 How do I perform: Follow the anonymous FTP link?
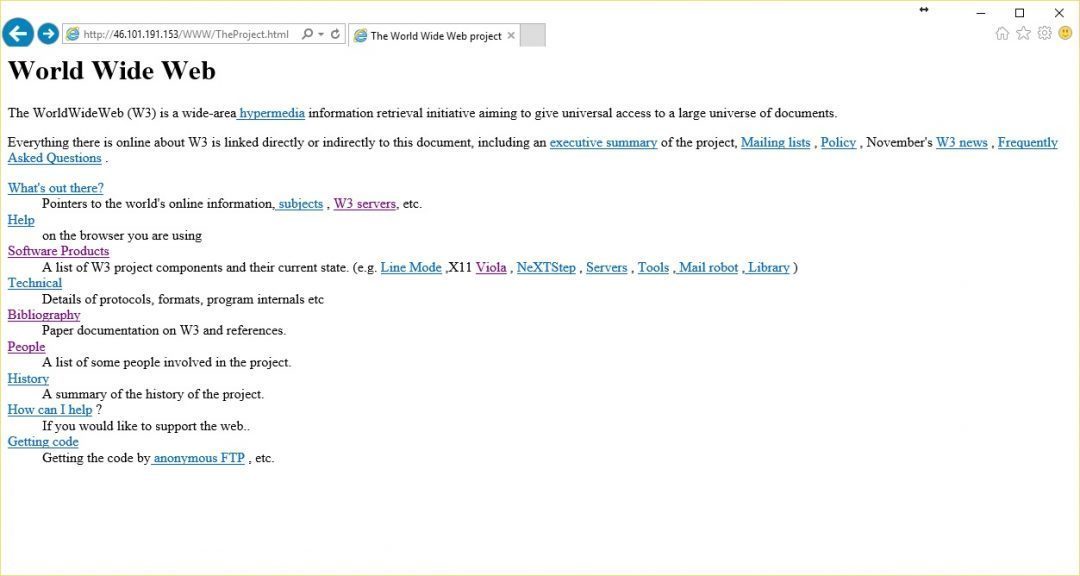click(198, 458)
